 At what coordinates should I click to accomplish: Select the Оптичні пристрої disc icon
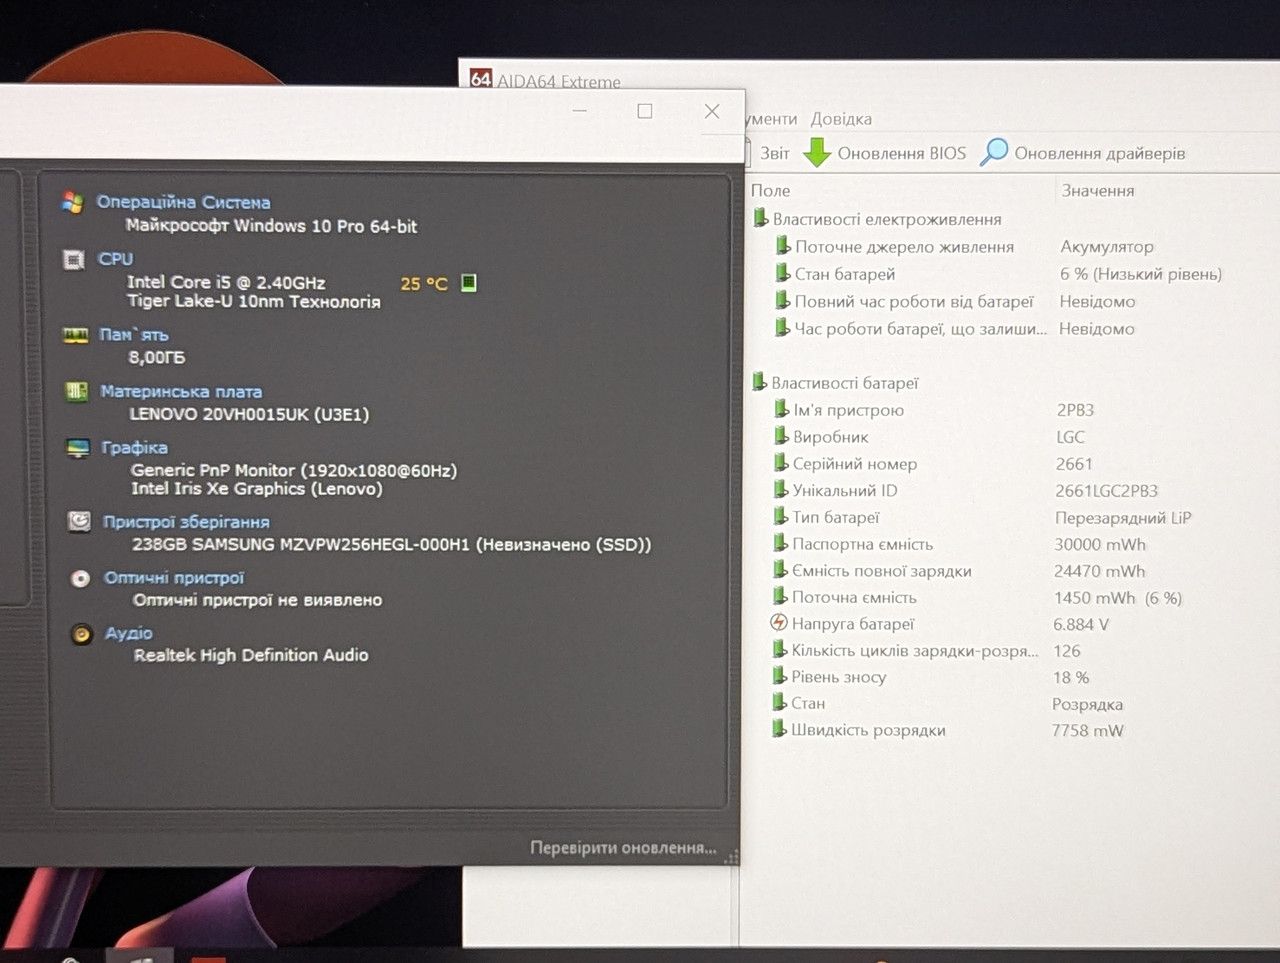pos(80,578)
